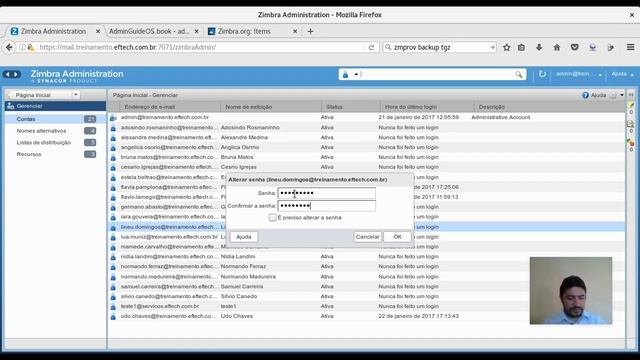Click the Firefox URL address bar
640x360 pixels.
click(200, 47)
